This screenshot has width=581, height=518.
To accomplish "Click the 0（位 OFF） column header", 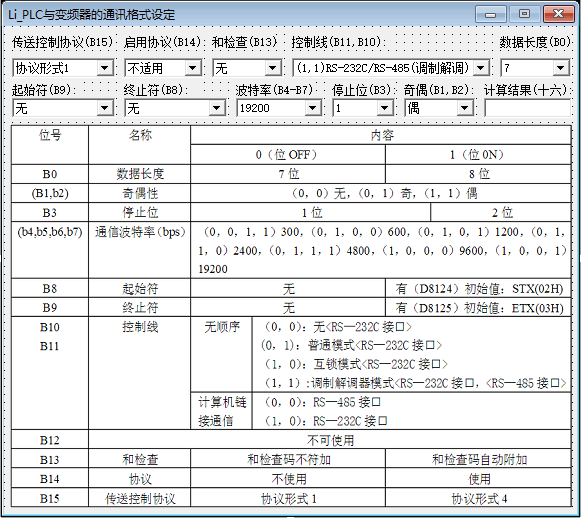I will pyautogui.click(x=288, y=155).
